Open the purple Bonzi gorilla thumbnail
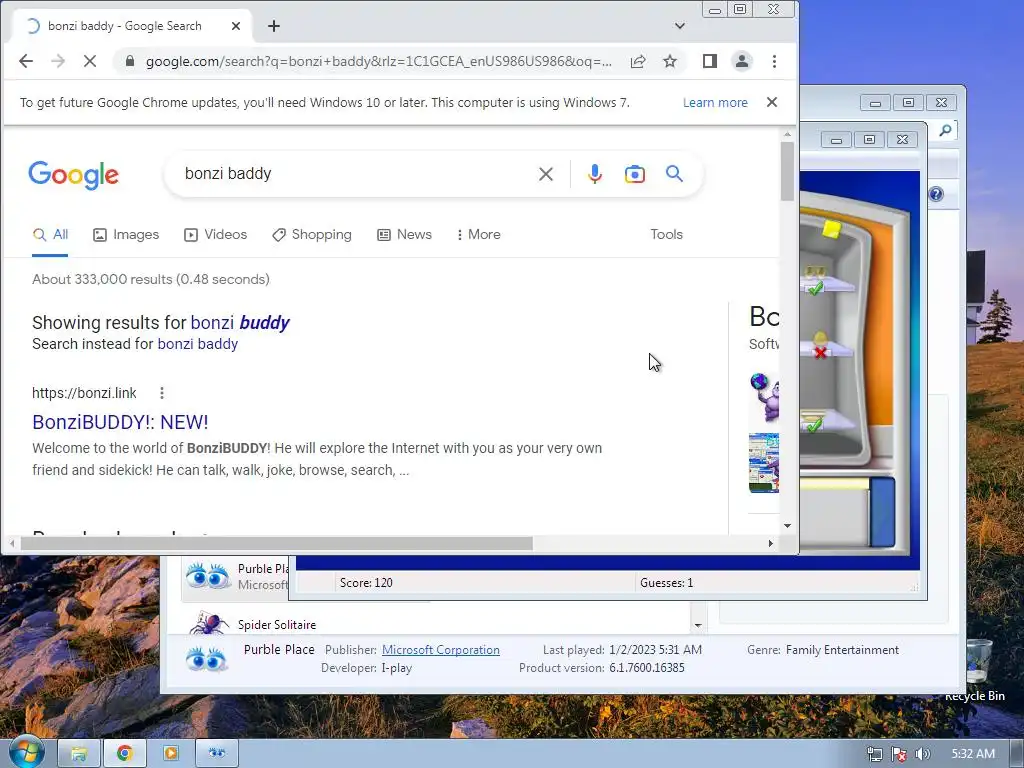 (764, 397)
